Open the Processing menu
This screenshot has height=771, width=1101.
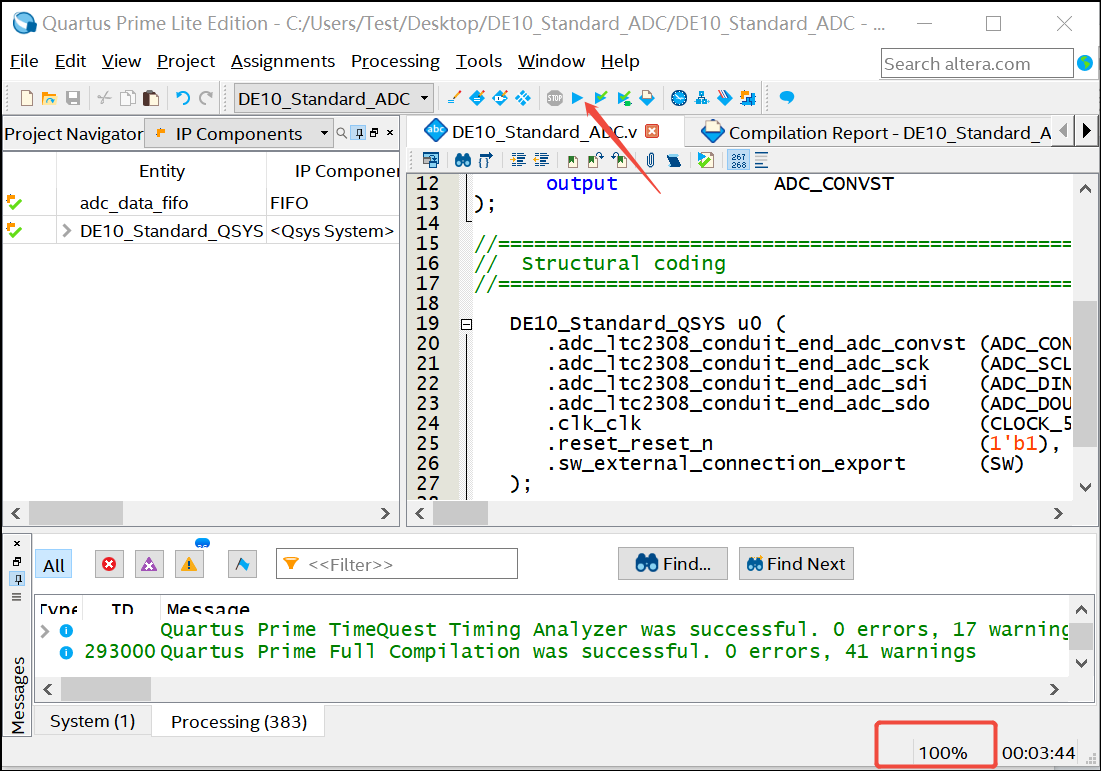click(x=395, y=62)
